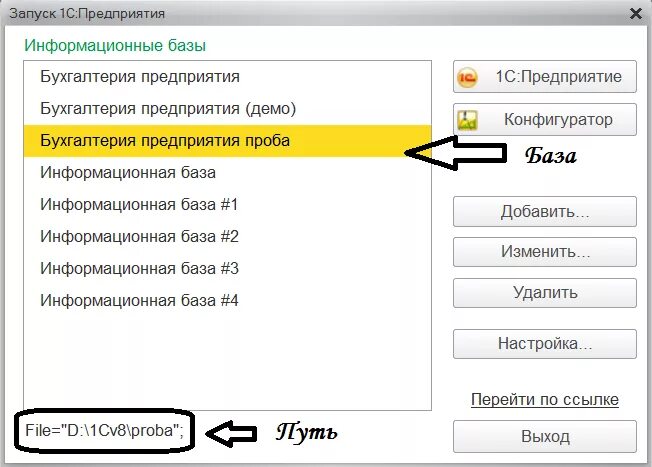The image size is (652, 467).
Task: Click the File="D:\1Cv8\proba" path text
Action: pyautogui.click(x=104, y=431)
